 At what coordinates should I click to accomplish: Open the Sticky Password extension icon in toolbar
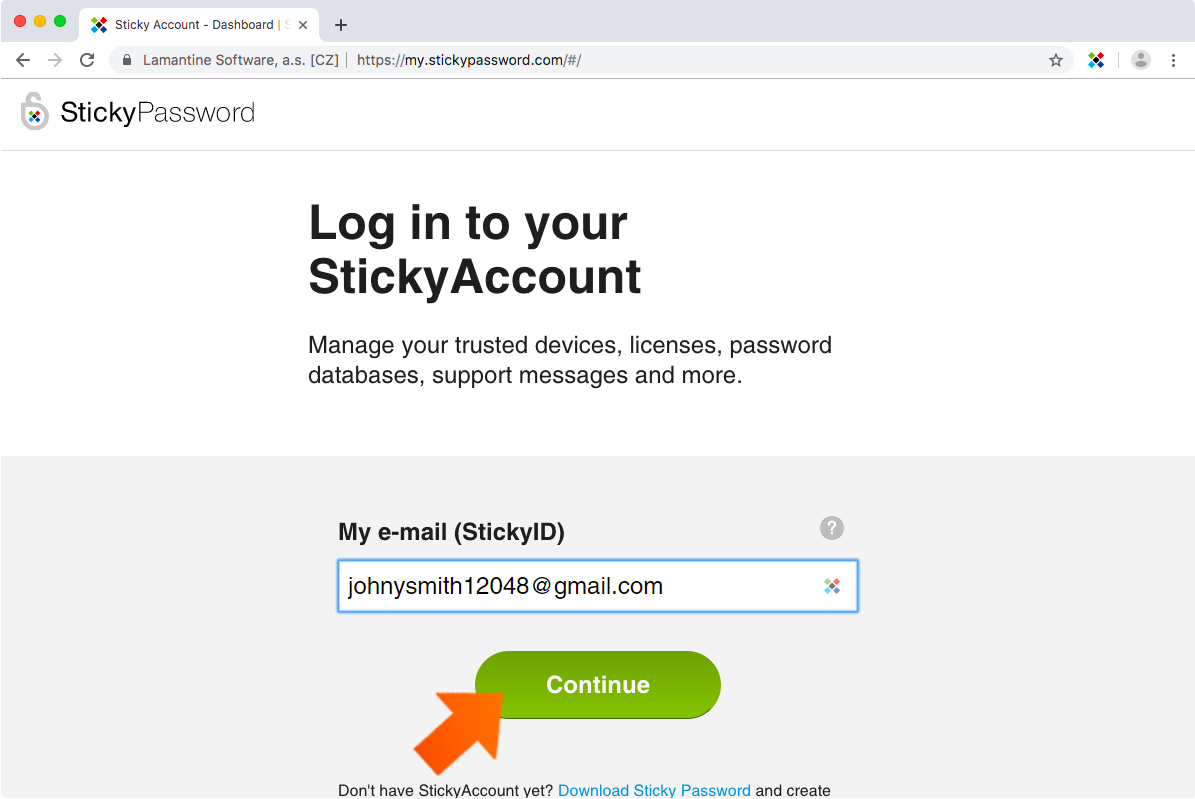(x=1096, y=60)
